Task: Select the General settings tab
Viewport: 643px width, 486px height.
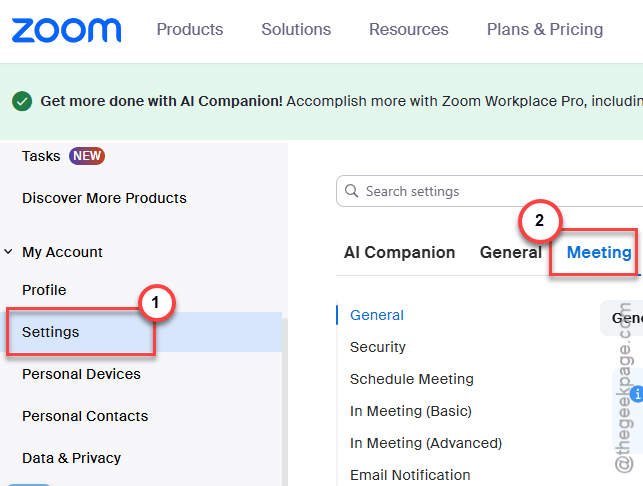Action: coord(511,252)
